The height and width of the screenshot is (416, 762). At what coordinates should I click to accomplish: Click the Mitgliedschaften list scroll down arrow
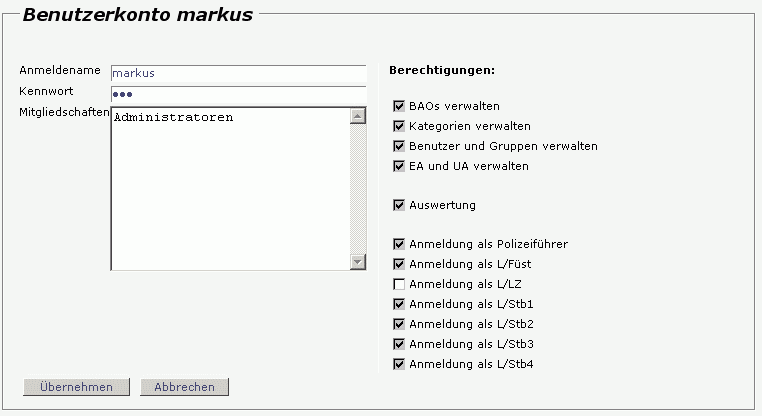point(358,262)
